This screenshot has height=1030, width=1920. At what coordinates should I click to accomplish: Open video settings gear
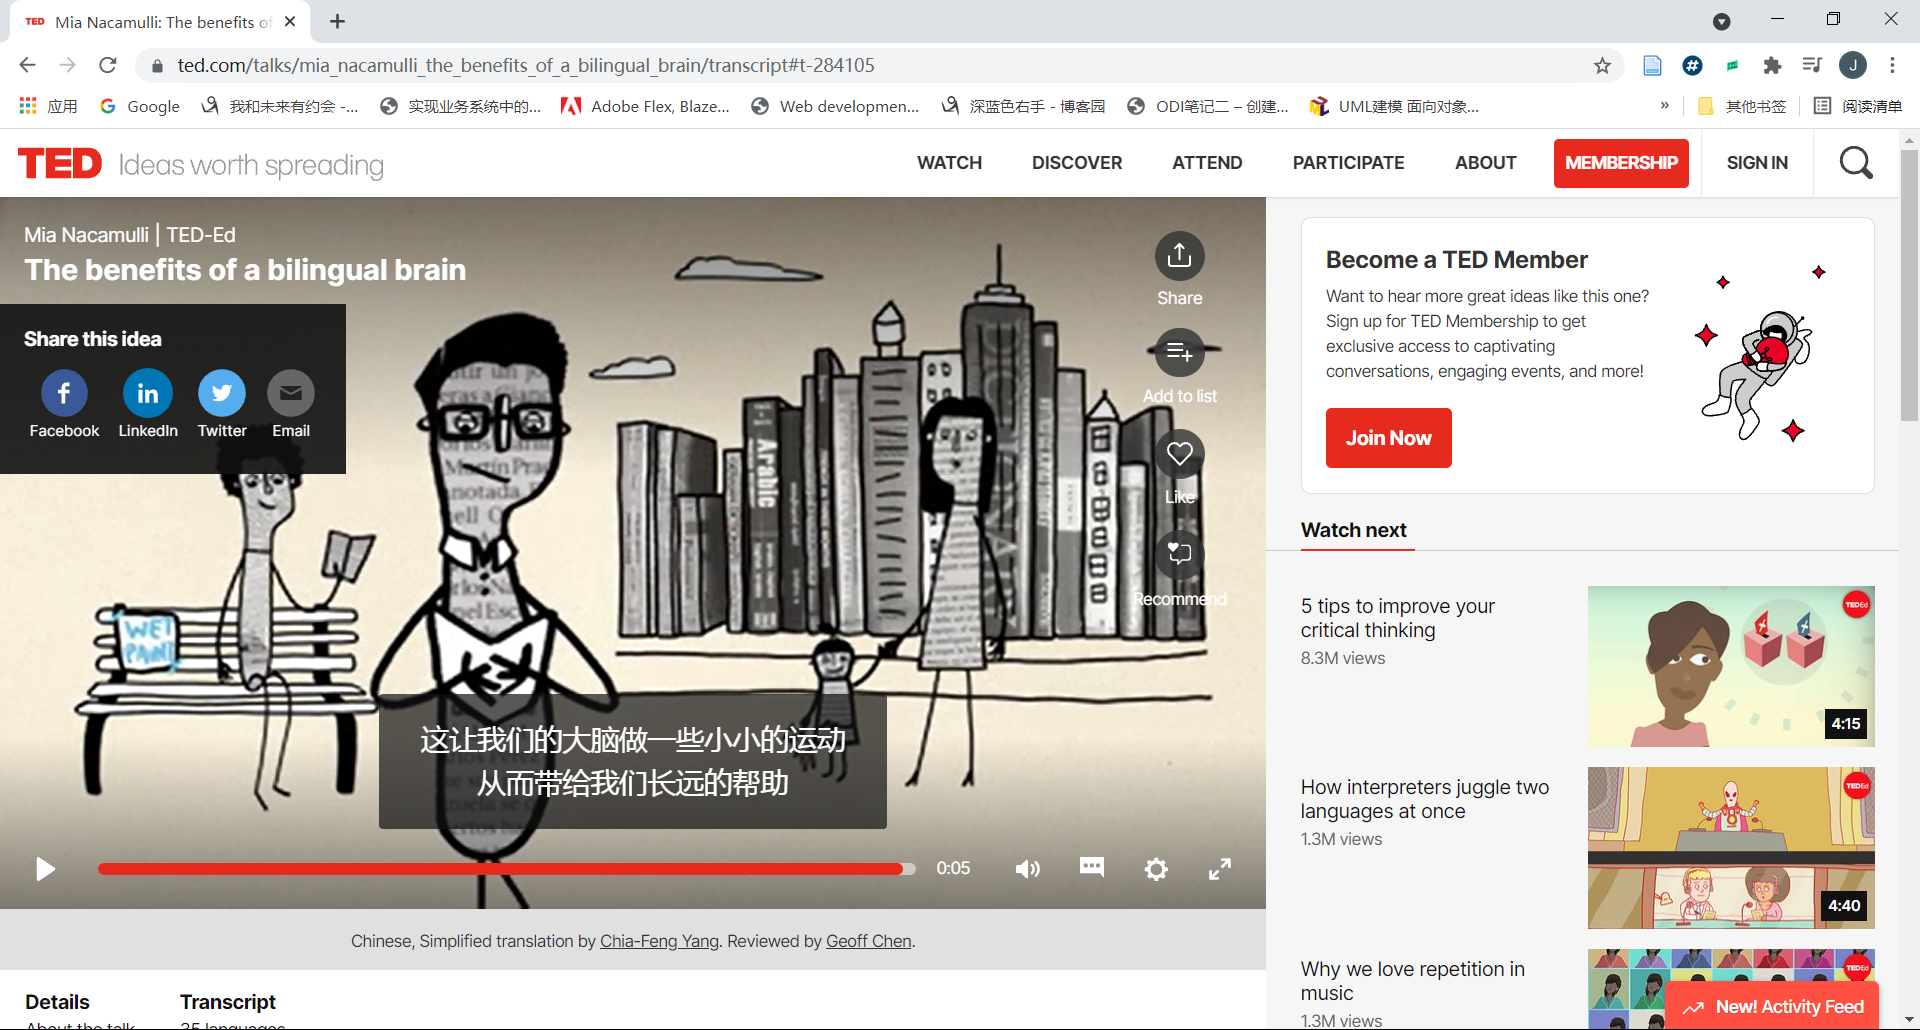pos(1156,869)
